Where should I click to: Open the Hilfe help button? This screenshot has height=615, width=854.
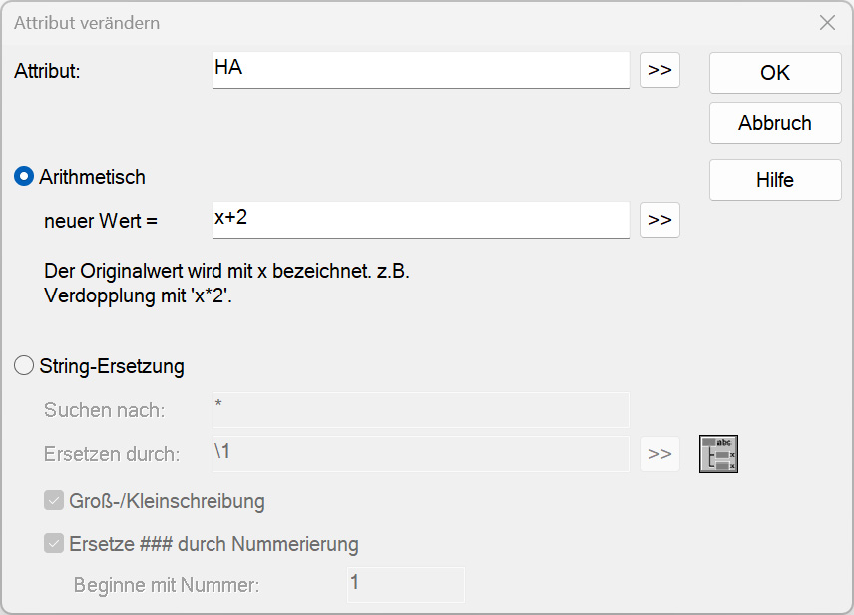tap(775, 180)
